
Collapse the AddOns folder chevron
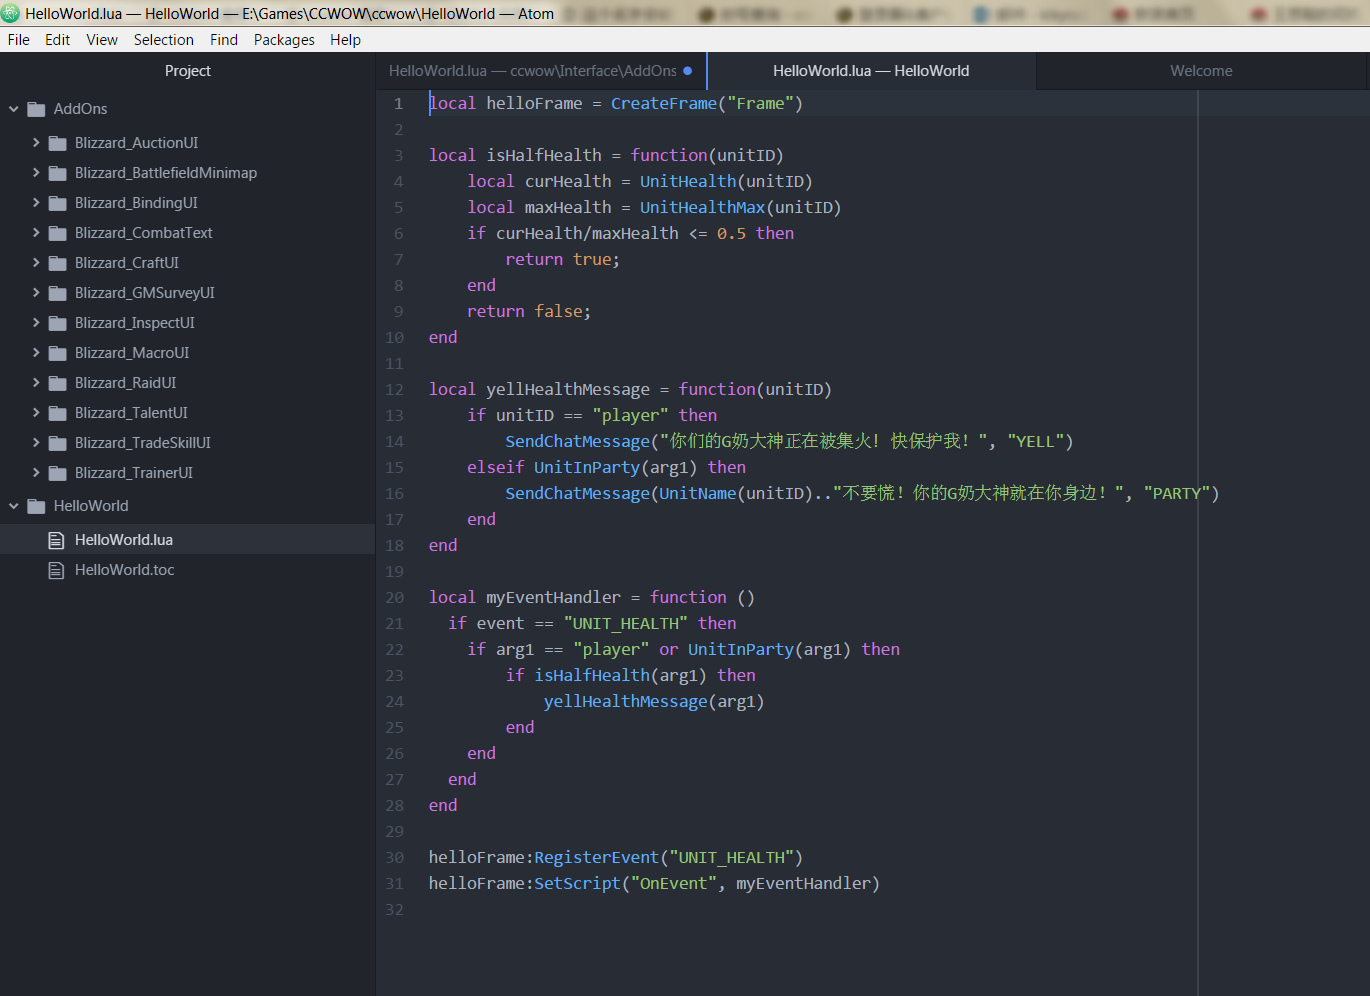14,109
